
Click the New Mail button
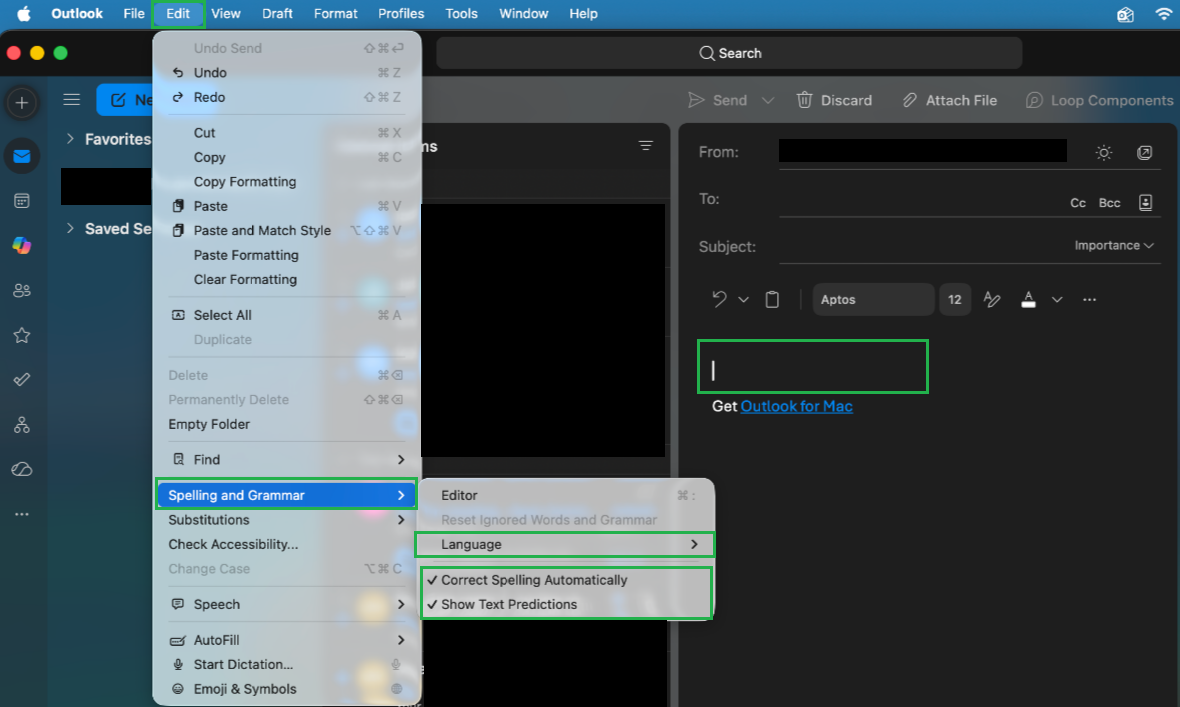click(125, 99)
